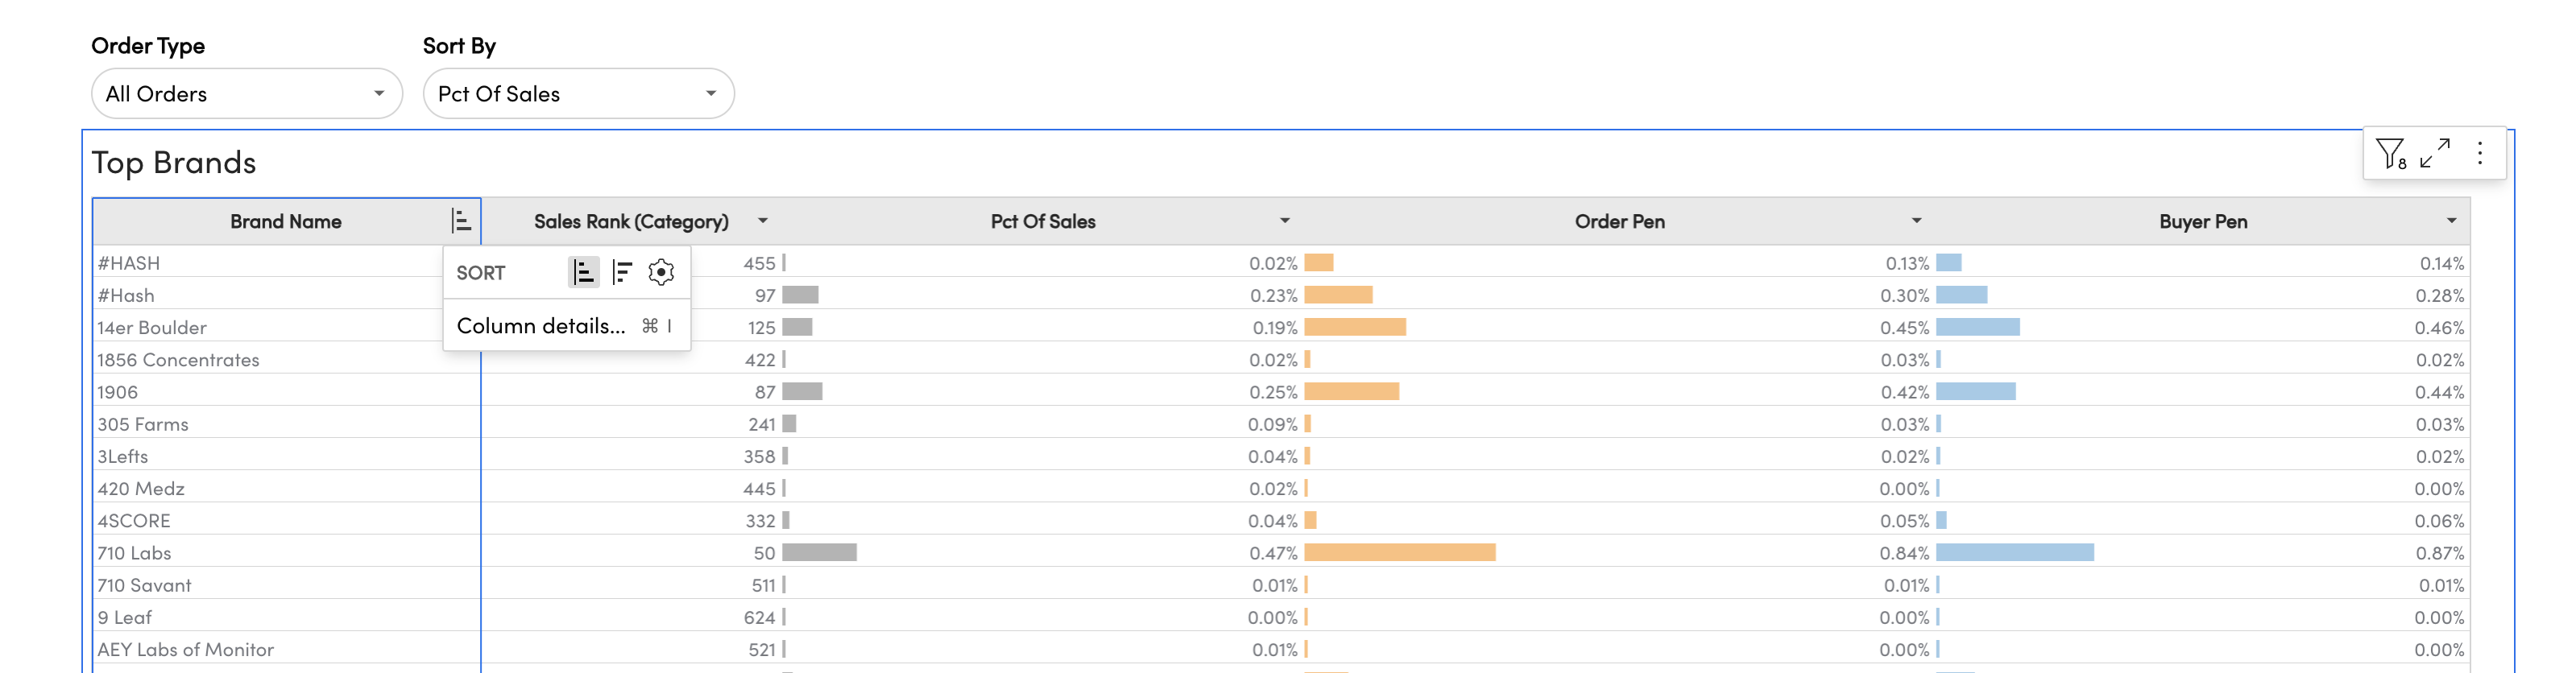Expand the Top Brands tile to fullscreen
This screenshot has height=673, width=2576.
(x=2435, y=153)
